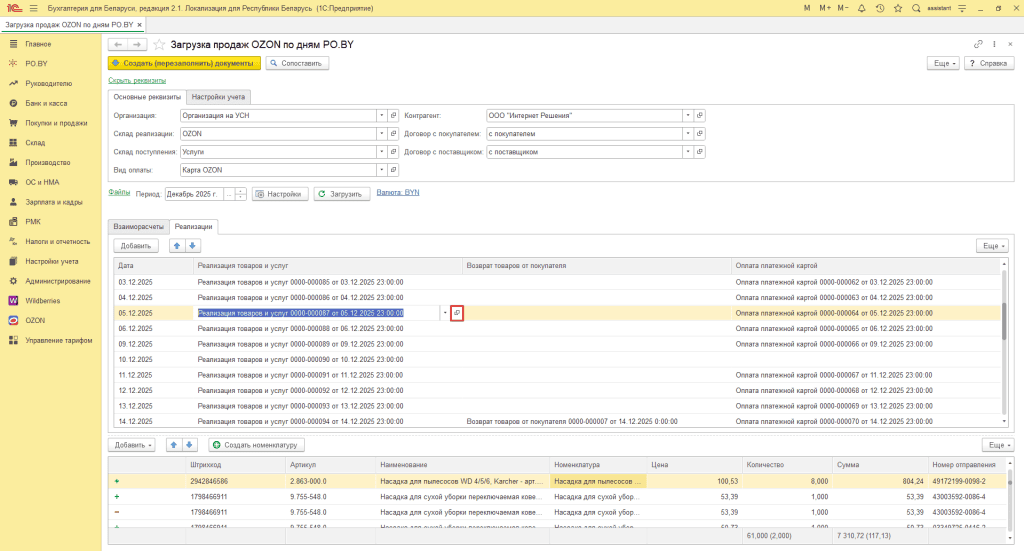The height and width of the screenshot is (551, 1024).
Task: Click Скрыть реквизиты link
Action: (x=137, y=80)
